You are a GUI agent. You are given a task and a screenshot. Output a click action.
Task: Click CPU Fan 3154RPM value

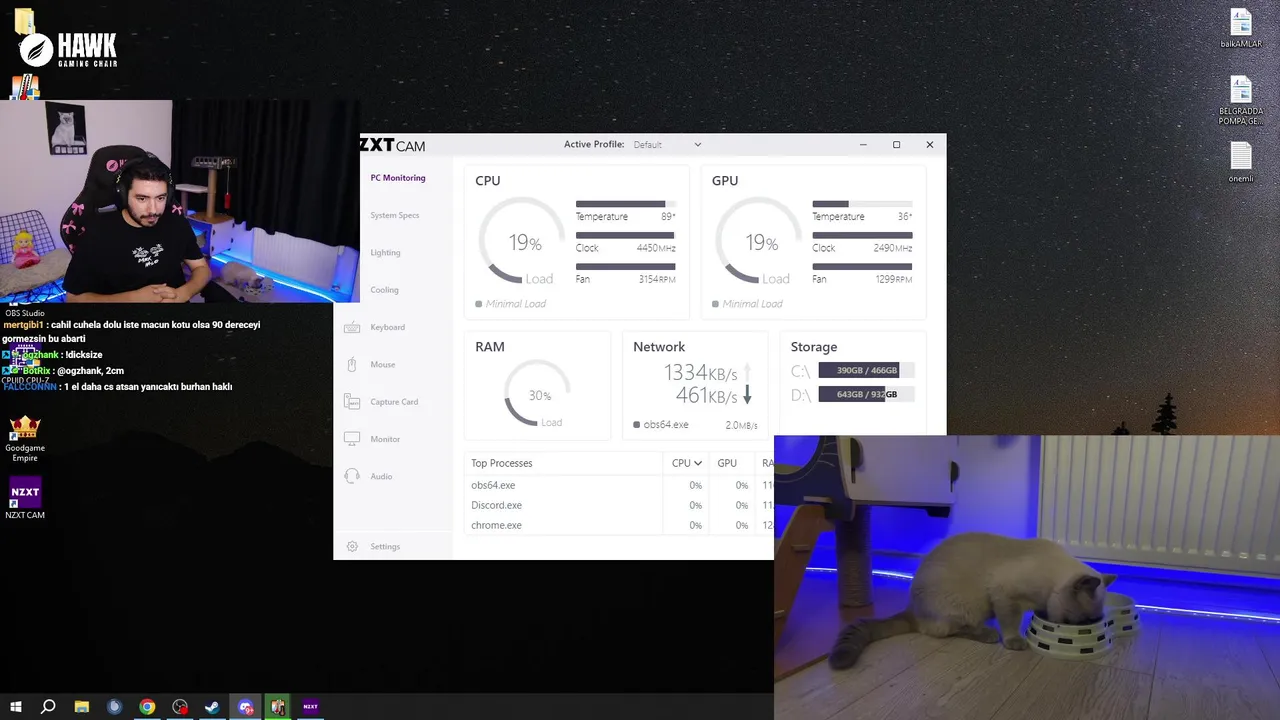[x=657, y=279]
